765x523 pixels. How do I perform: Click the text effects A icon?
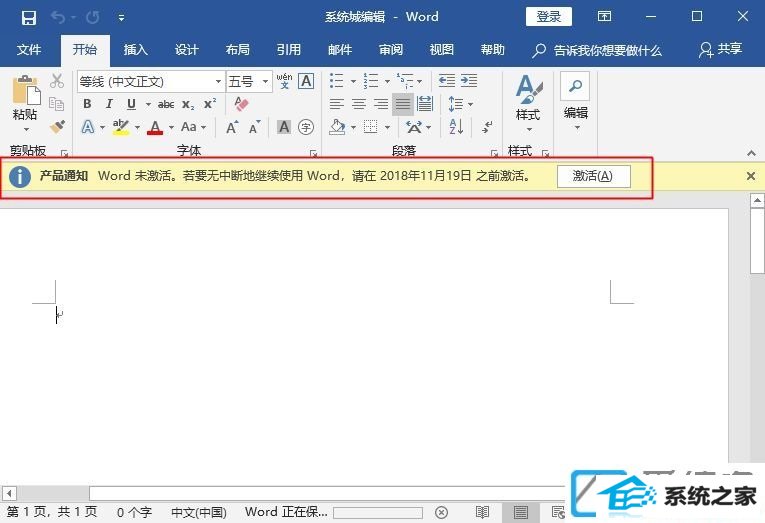[x=88, y=127]
